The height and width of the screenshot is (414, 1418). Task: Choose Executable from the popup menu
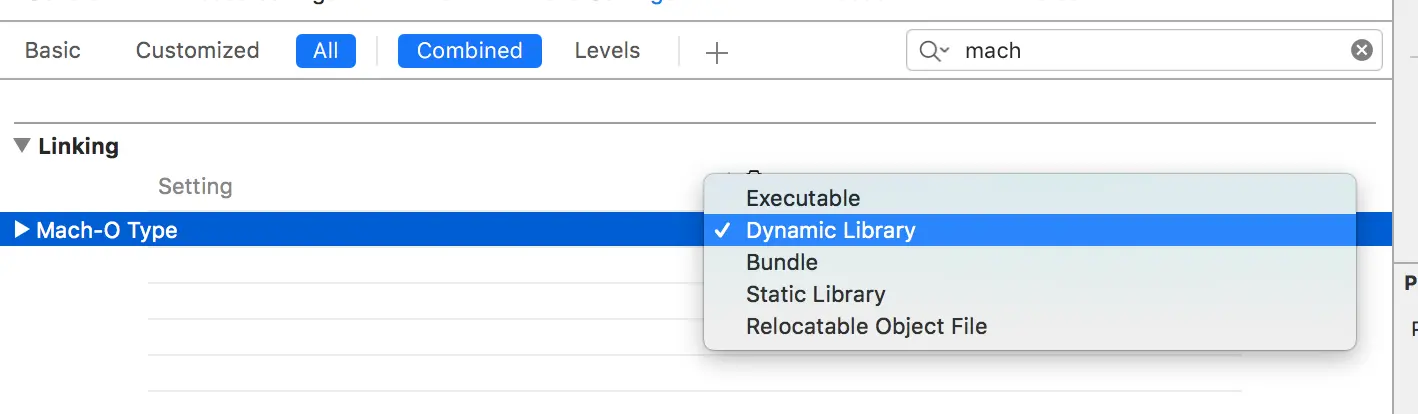pyautogui.click(x=802, y=198)
